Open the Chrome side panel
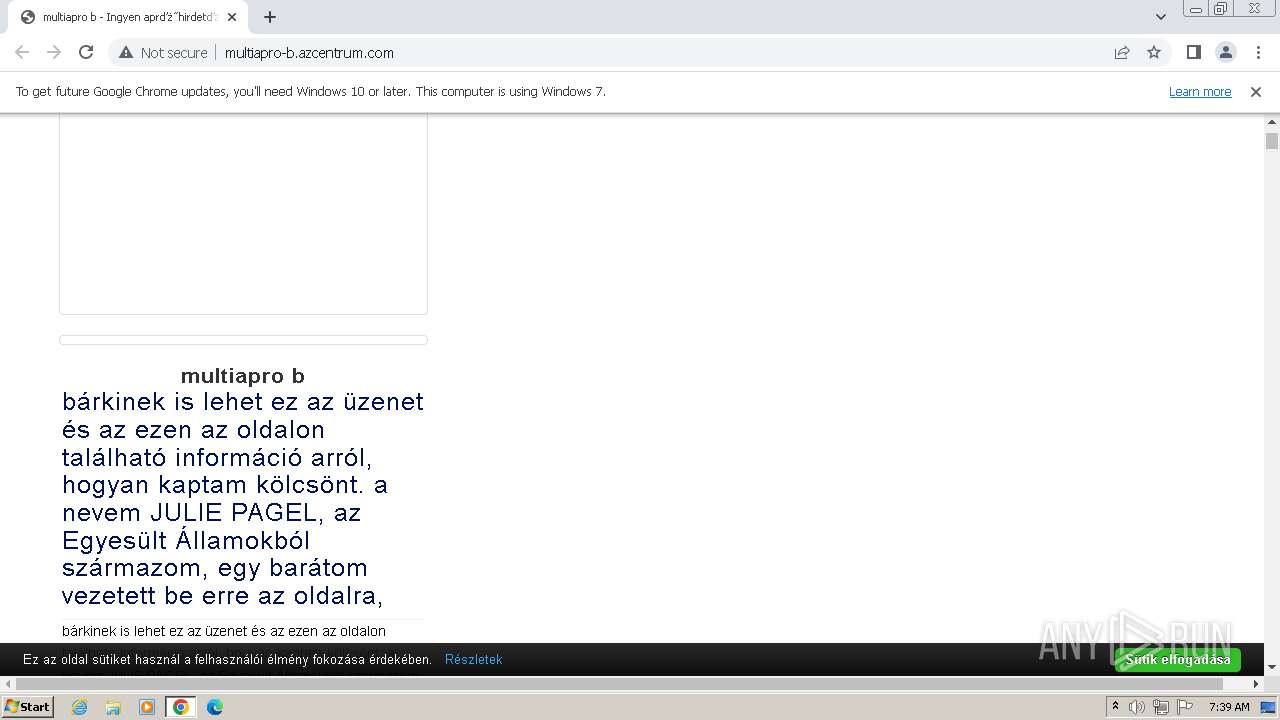 [x=1194, y=53]
